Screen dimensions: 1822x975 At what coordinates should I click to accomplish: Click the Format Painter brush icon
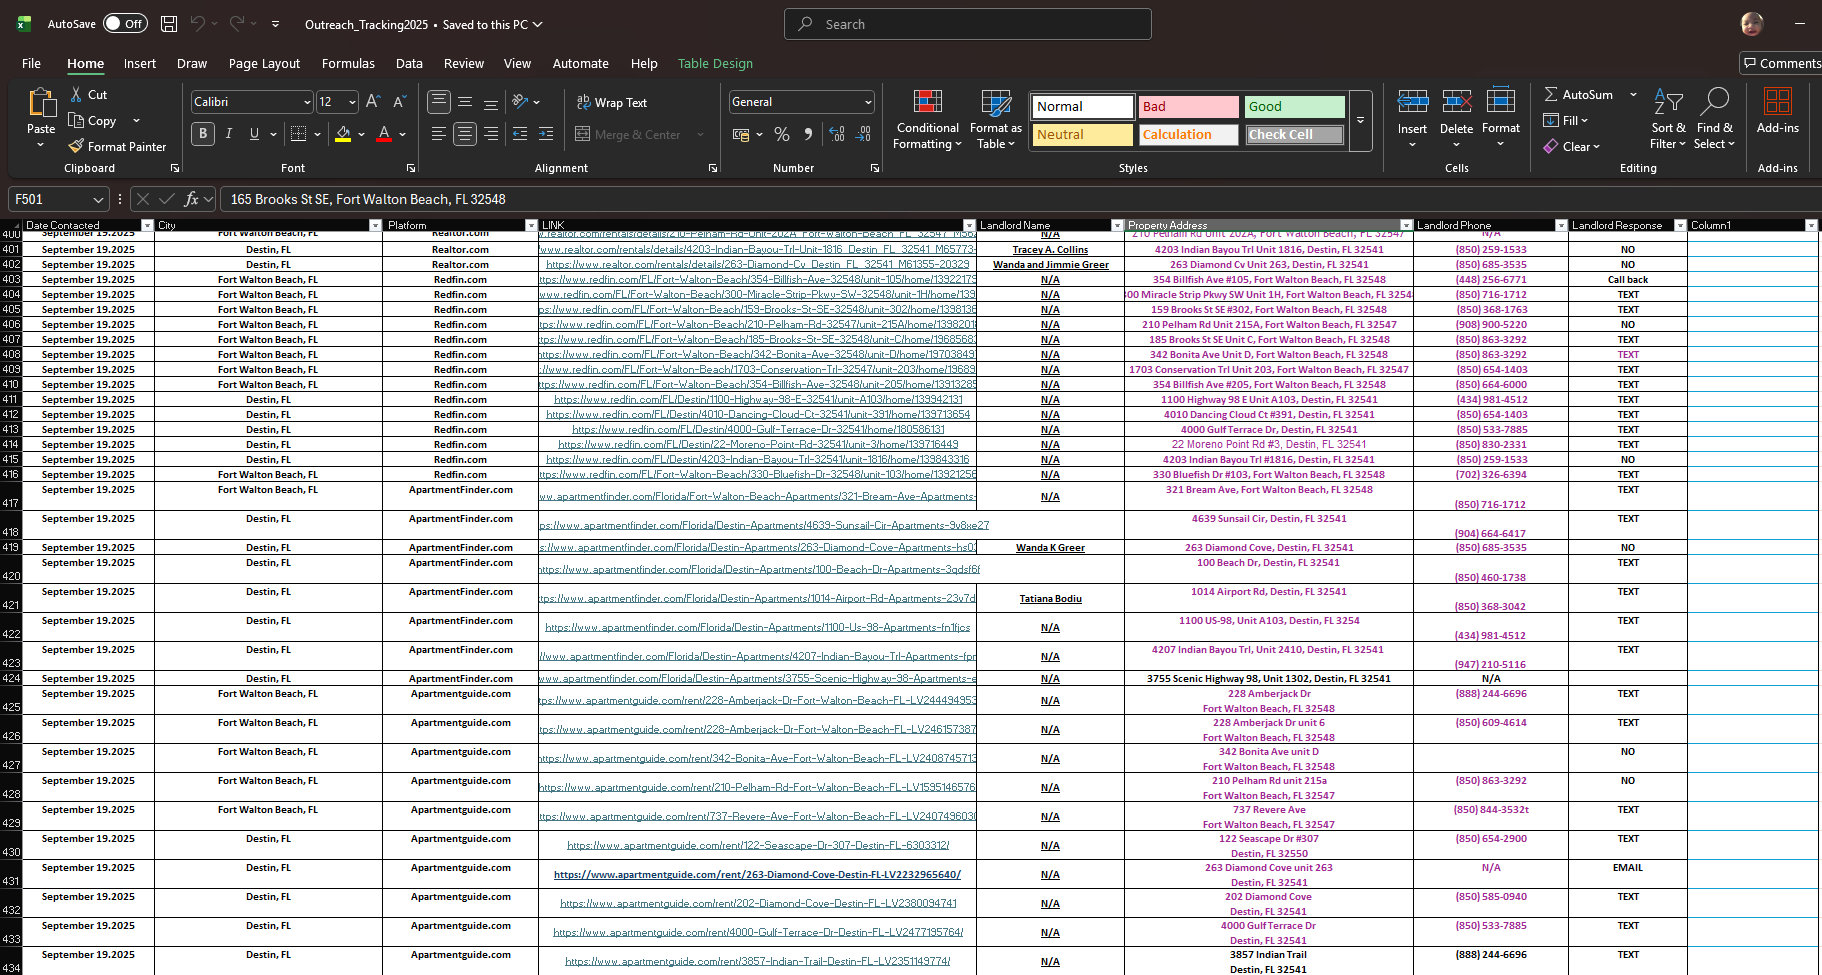click(x=76, y=146)
